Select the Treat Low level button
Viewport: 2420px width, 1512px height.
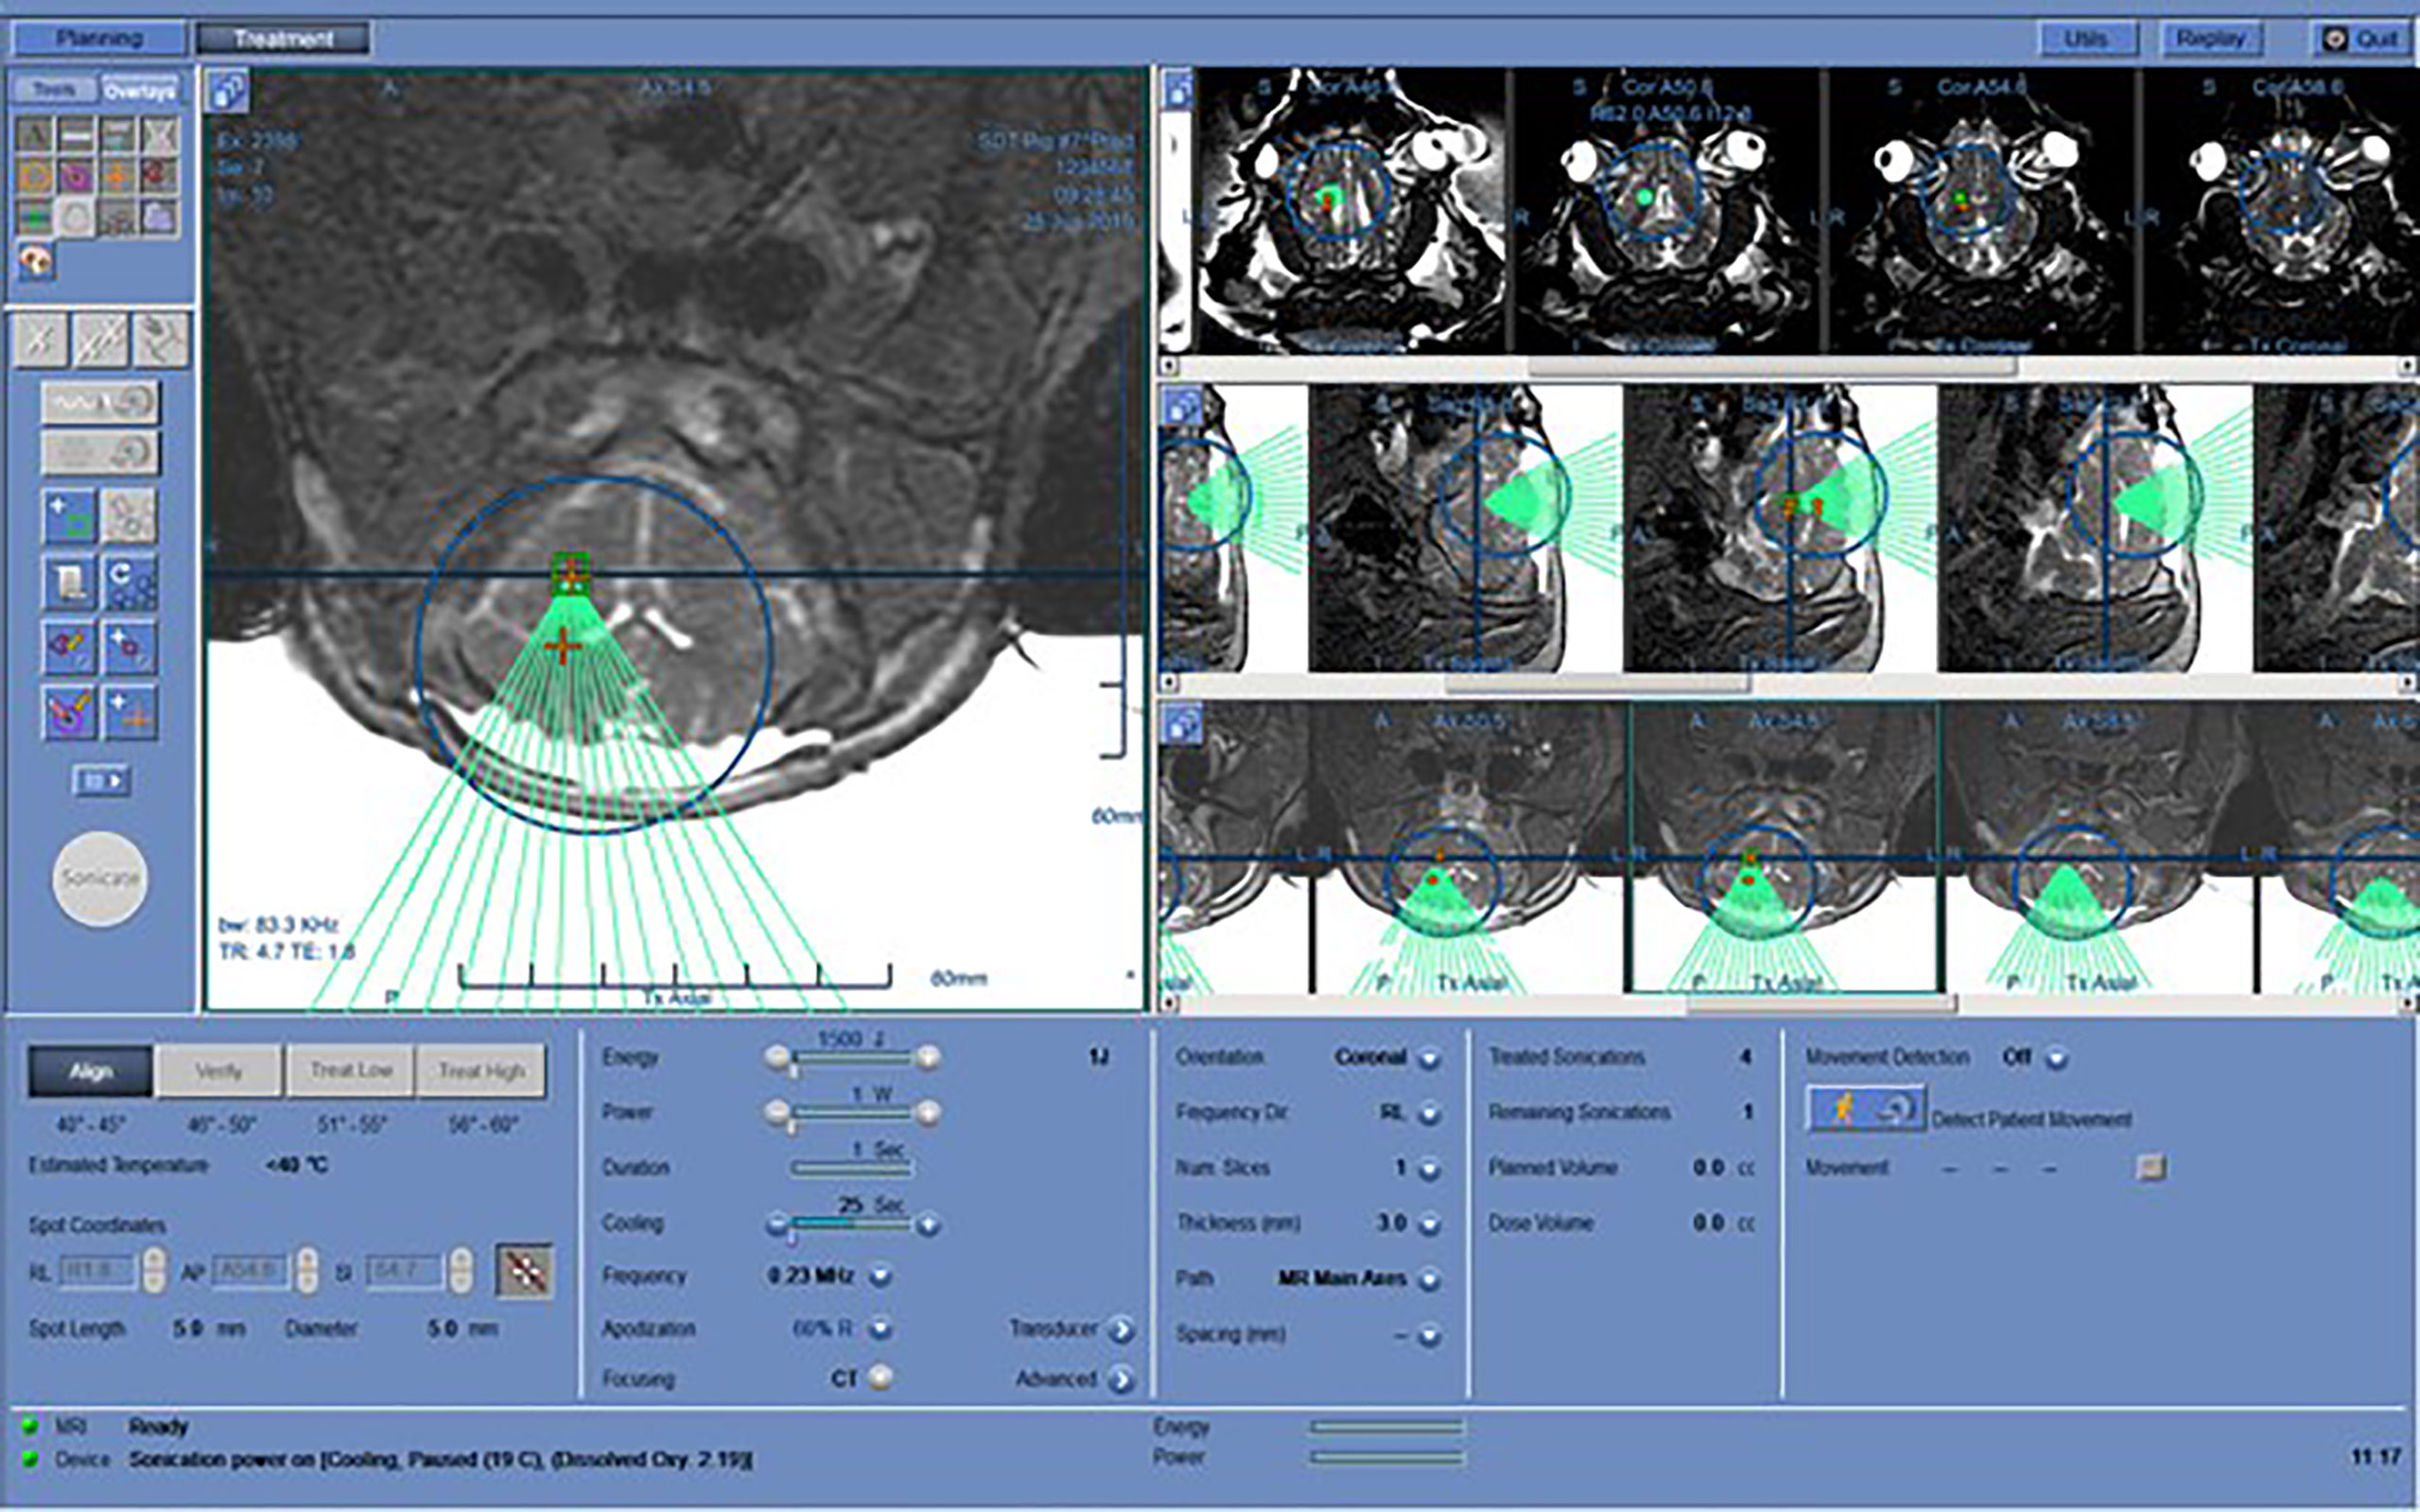pos(350,1071)
